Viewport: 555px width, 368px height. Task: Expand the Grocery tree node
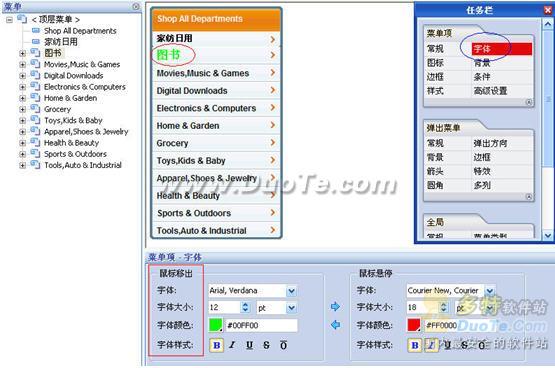(x=22, y=109)
